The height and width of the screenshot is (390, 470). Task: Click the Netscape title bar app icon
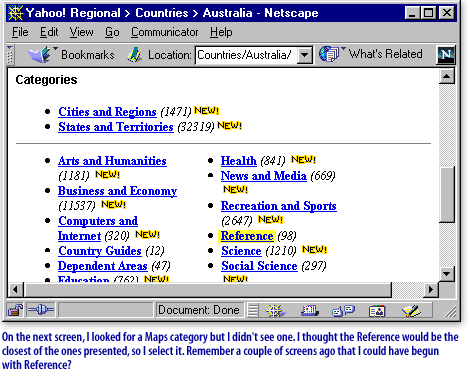pyautogui.click(x=15, y=13)
